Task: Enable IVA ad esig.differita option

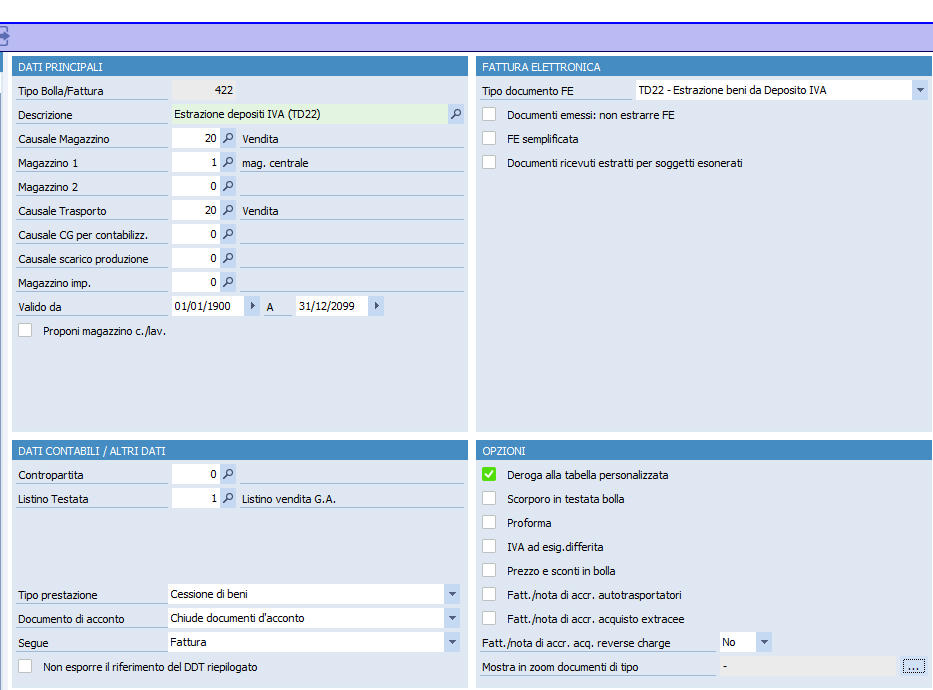Action: point(489,546)
